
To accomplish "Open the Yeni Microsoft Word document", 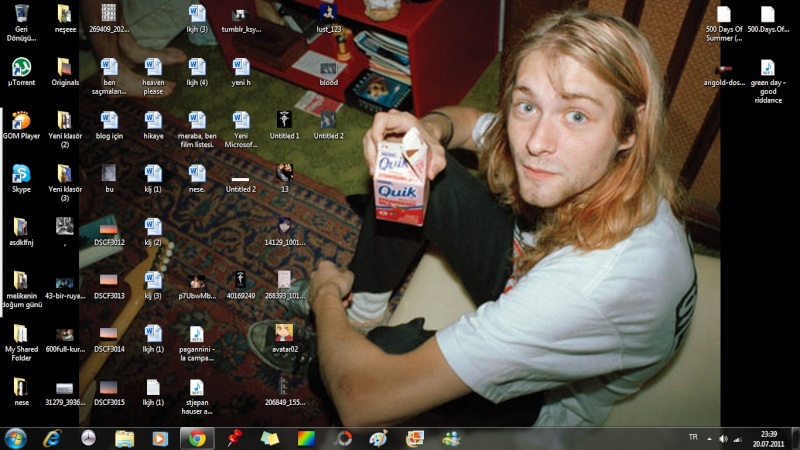I will tap(241, 130).
